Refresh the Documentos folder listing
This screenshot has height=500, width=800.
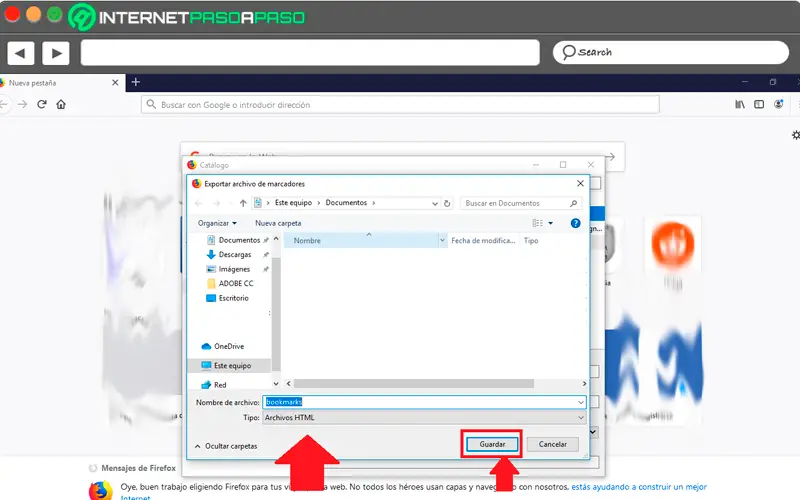(447, 203)
